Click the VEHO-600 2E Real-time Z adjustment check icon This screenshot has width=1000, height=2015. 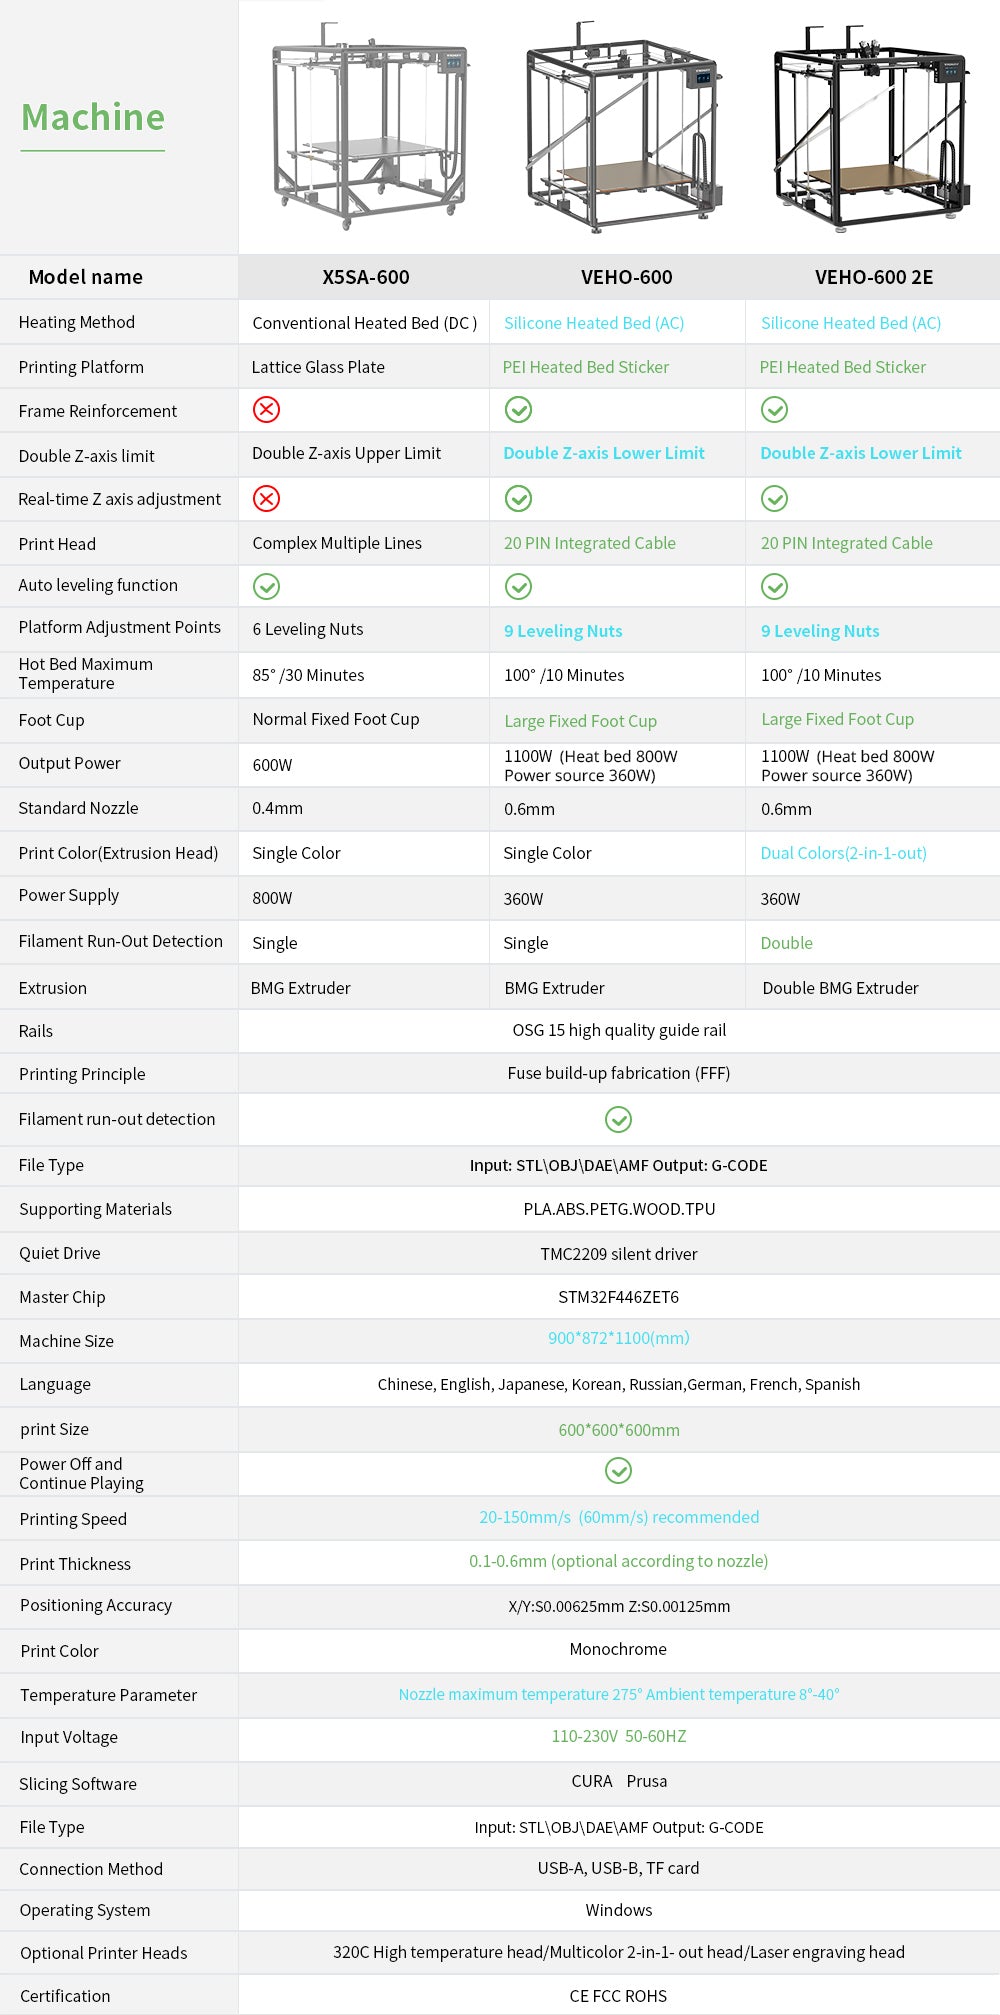(x=775, y=498)
